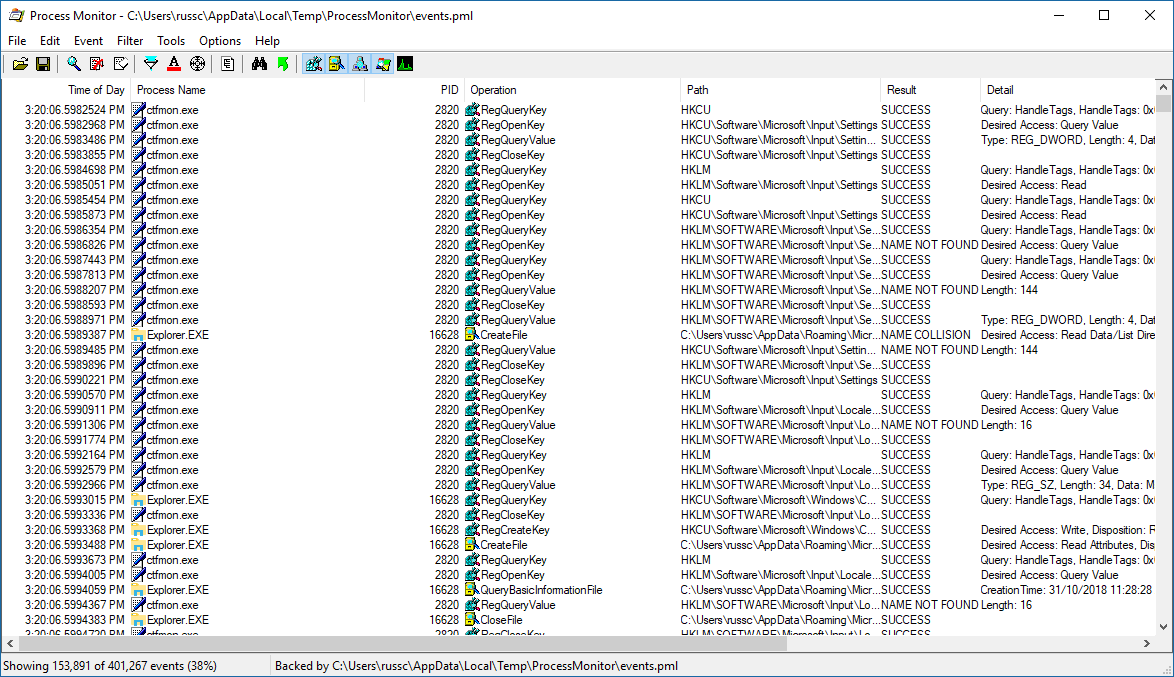Screen dimensions: 1174x677
Task: Click the 'Length: 16' detail at 3:20:06.5991306
Action: (x=1006, y=425)
